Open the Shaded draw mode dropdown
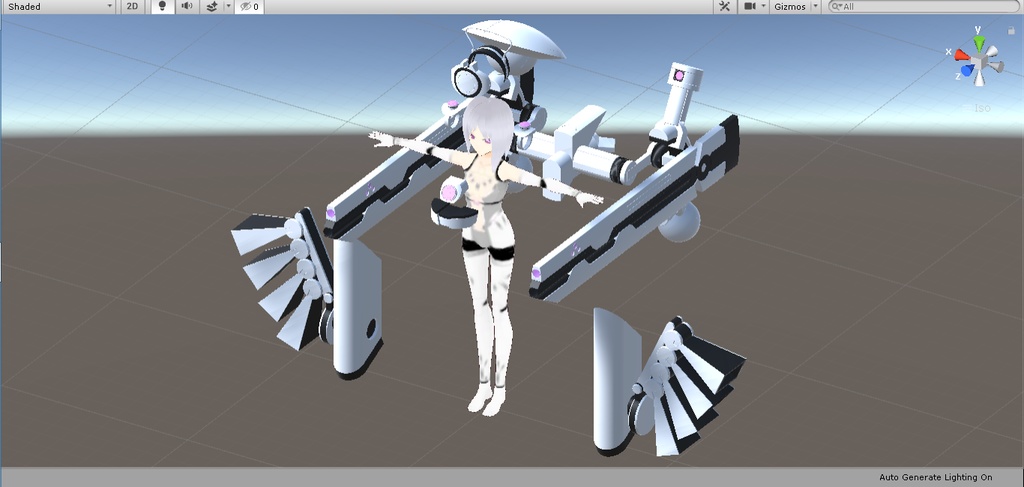1024x487 pixels. pos(59,7)
